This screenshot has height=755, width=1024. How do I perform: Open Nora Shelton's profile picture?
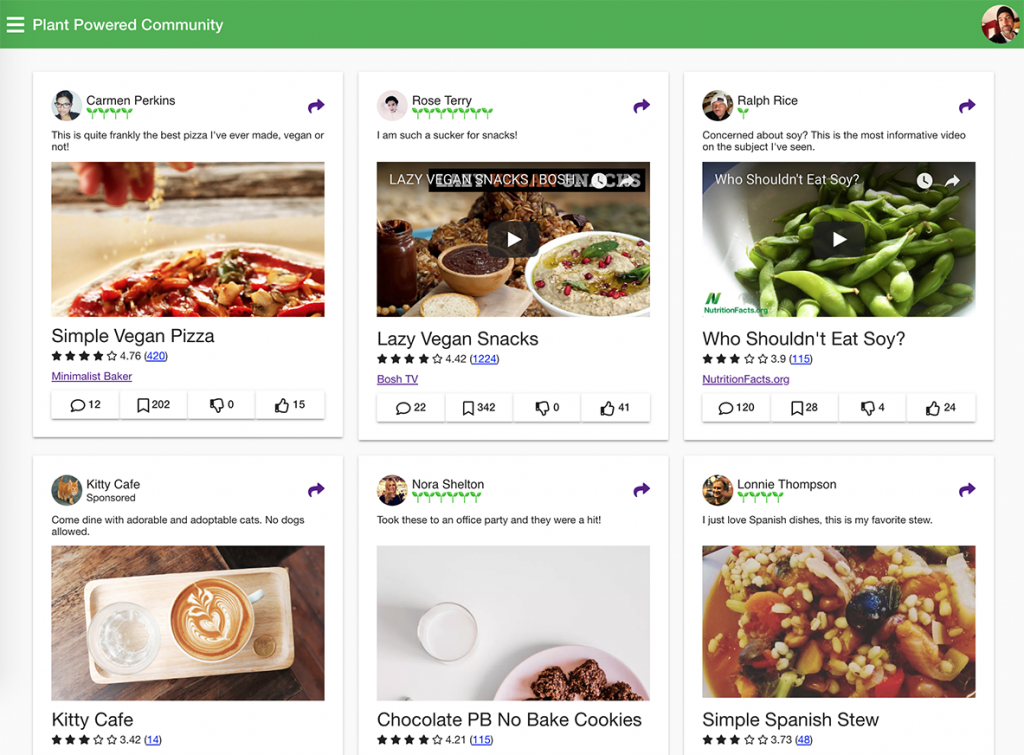[x=392, y=490]
